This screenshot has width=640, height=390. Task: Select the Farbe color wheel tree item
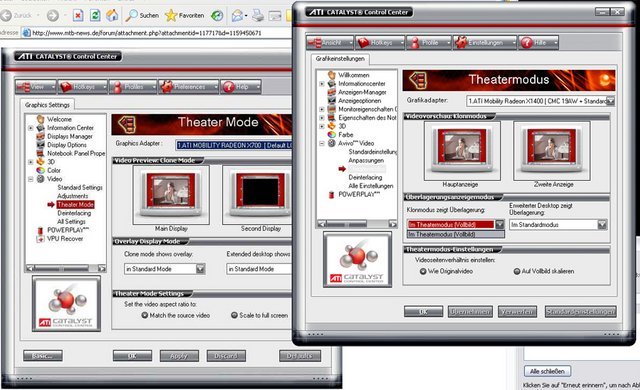point(340,135)
